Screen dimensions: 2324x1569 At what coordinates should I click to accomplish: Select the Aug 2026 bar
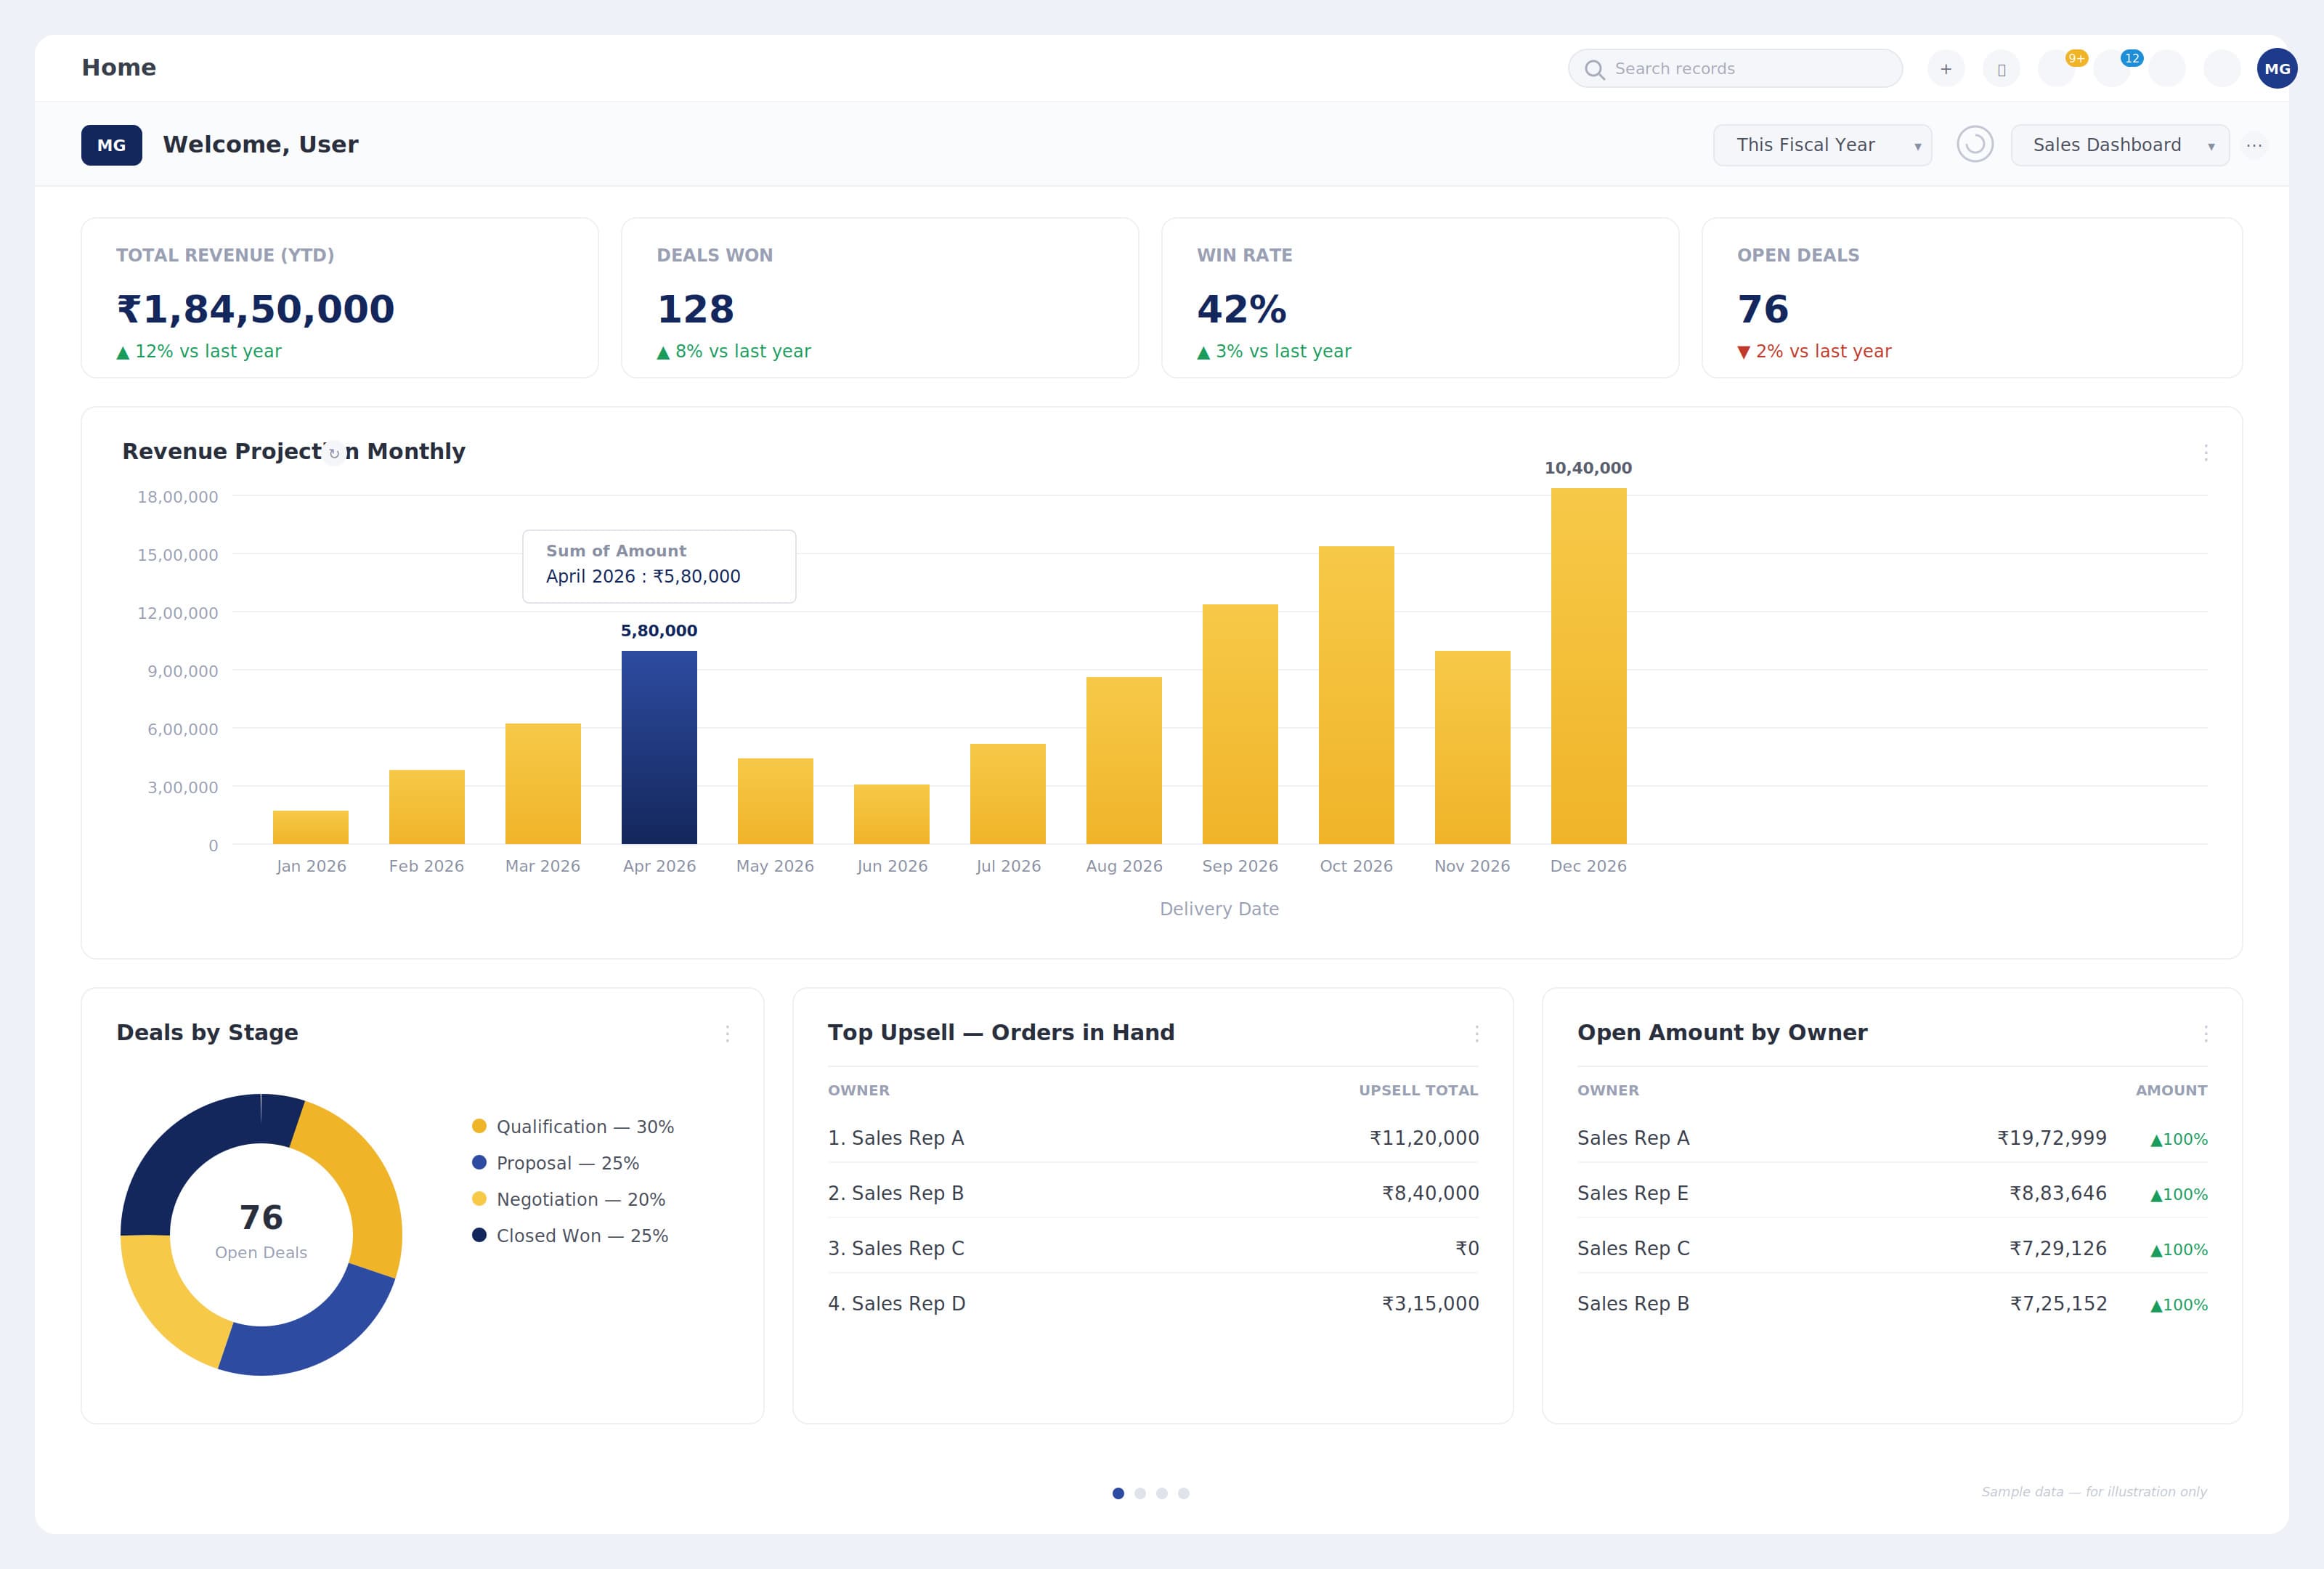(1124, 761)
